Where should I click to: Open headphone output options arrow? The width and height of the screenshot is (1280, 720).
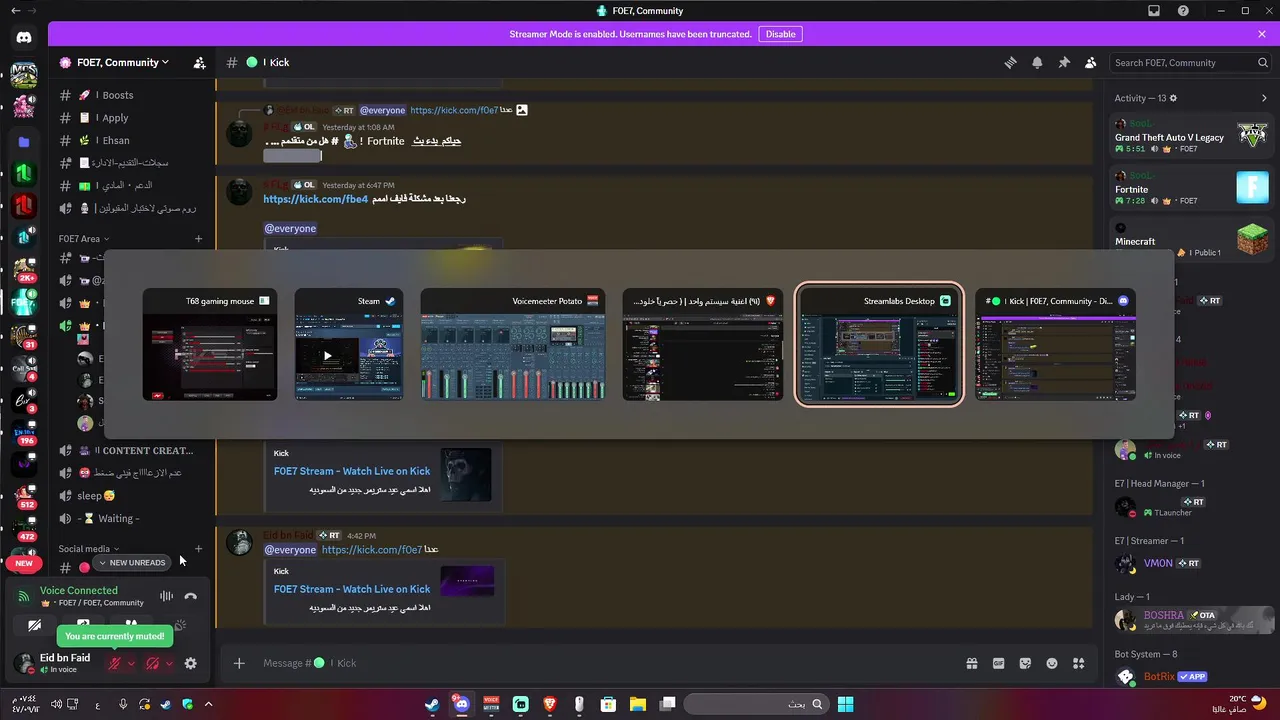coord(169,663)
